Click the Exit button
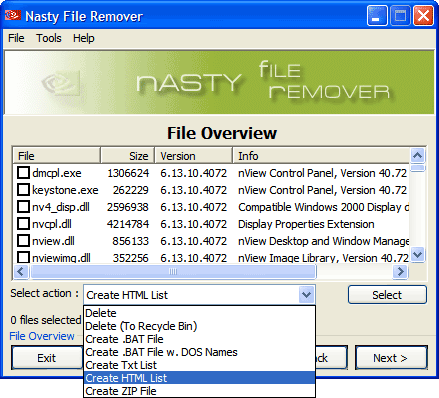439x398 pixels. [x=47, y=358]
